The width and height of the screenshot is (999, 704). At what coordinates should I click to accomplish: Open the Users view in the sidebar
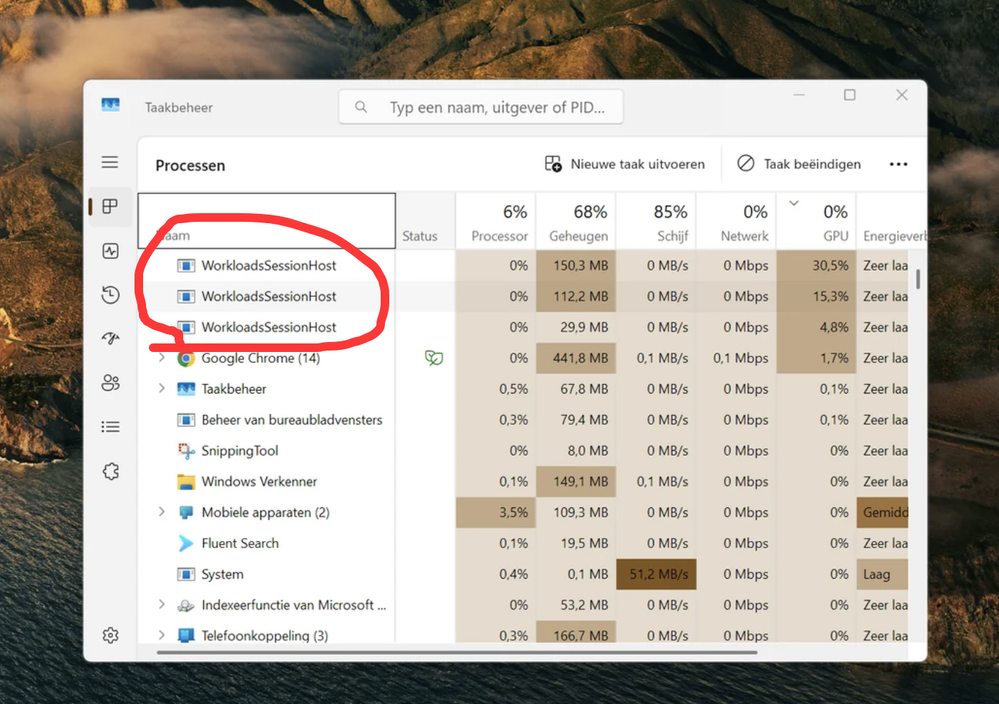(x=110, y=383)
